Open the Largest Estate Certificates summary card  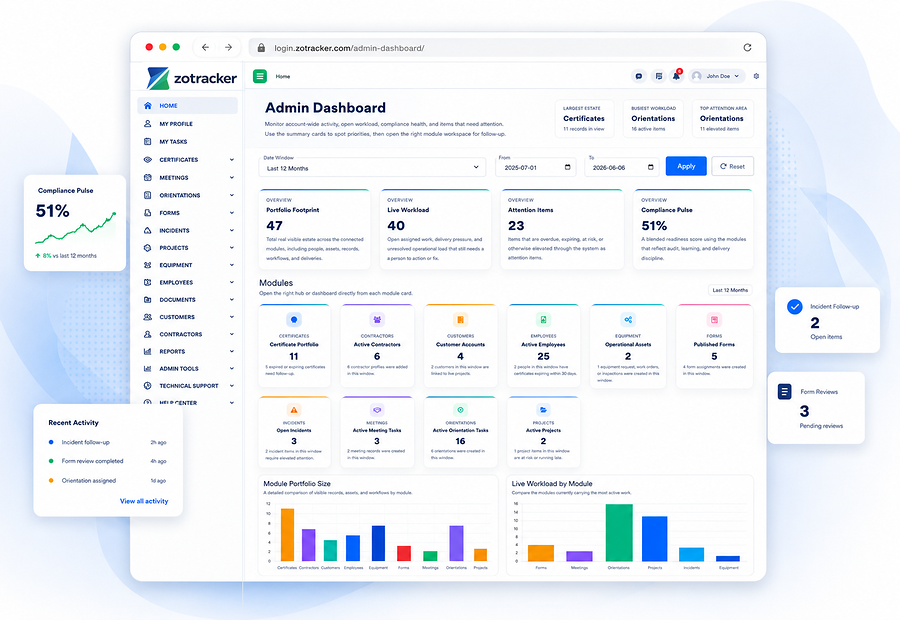[584, 119]
